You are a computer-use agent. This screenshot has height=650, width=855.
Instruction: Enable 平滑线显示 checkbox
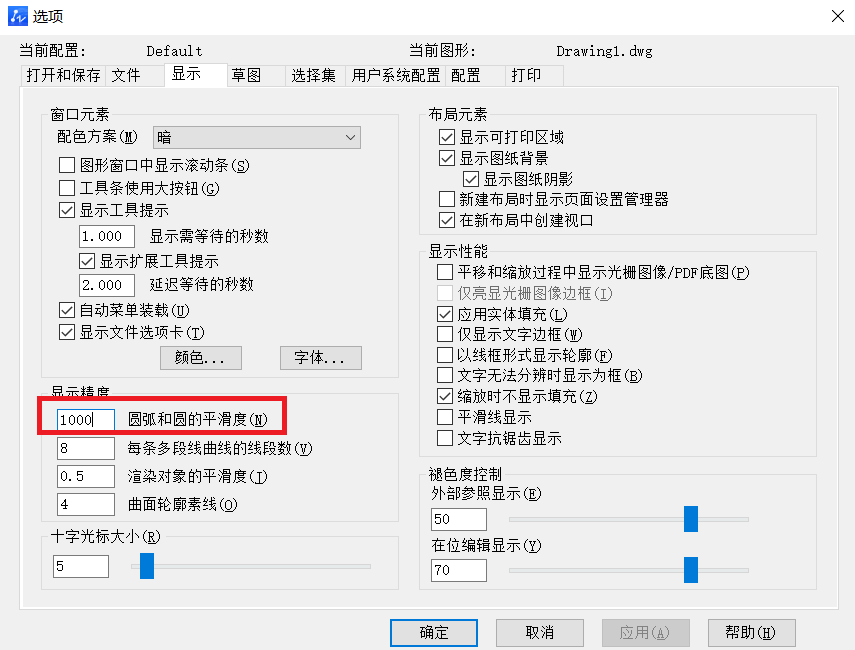445,417
